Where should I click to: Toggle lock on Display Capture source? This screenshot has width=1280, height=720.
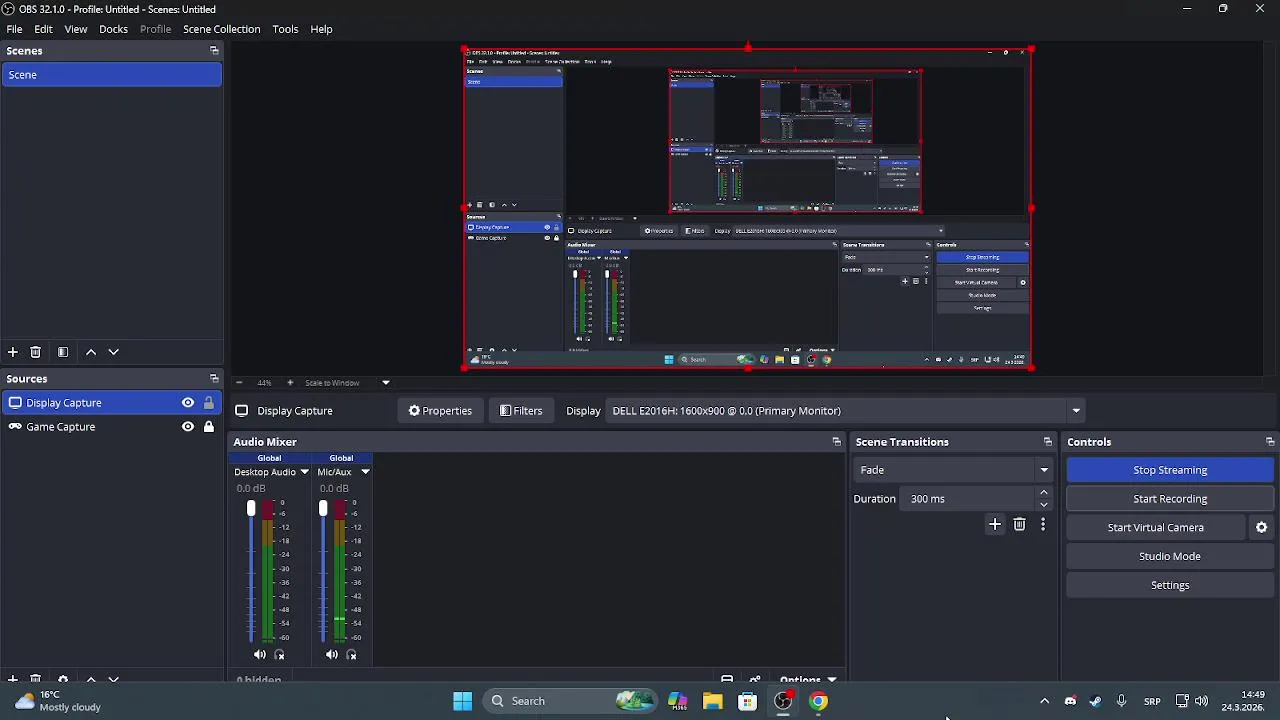coord(209,403)
